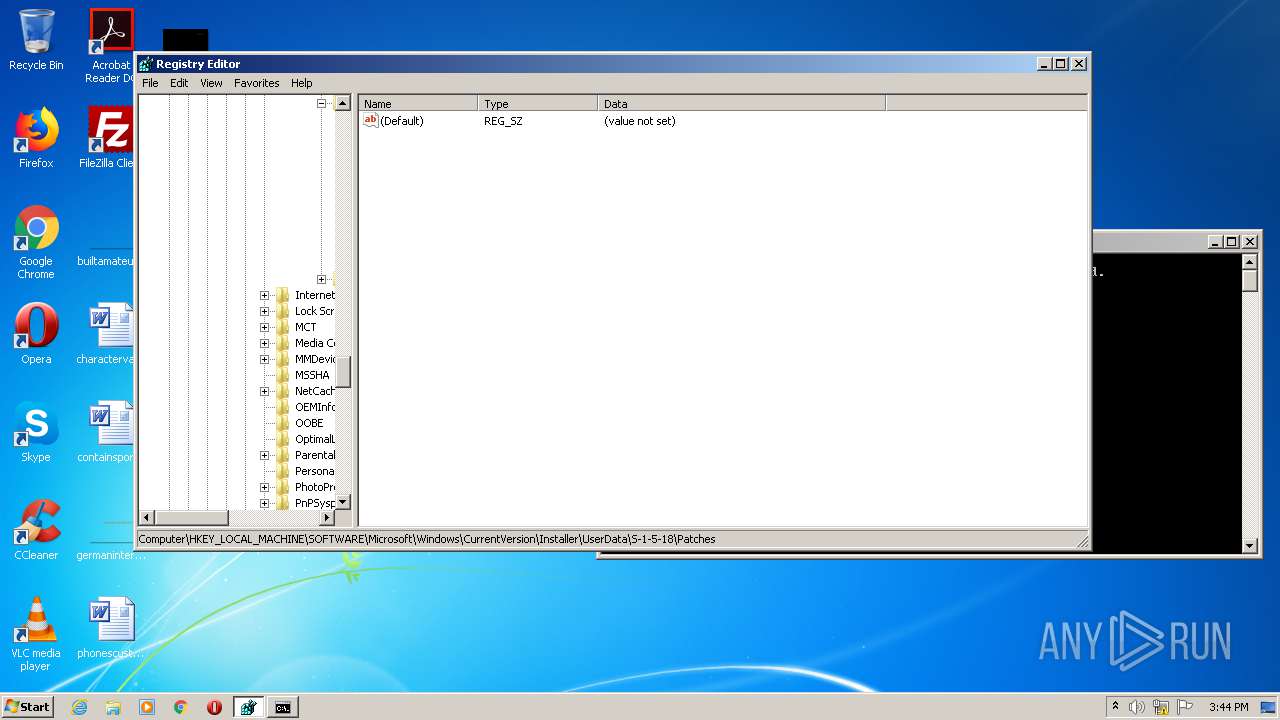Open the Firefox desktop icon
This screenshot has width=1280, height=720.
tap(36, 138)
